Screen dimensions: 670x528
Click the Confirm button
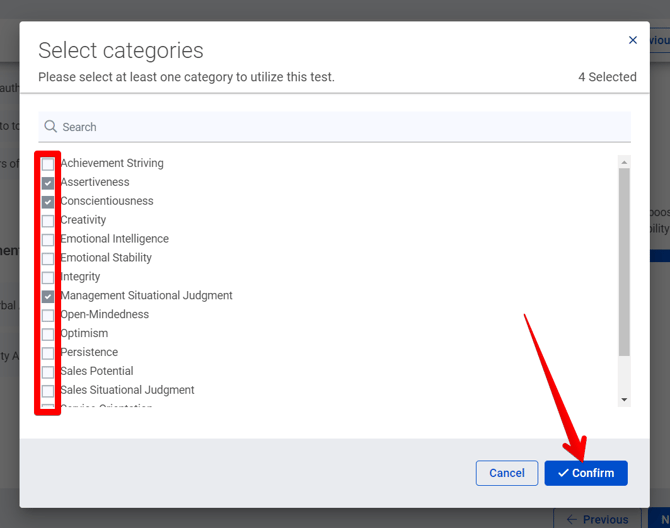click(586, 473)
